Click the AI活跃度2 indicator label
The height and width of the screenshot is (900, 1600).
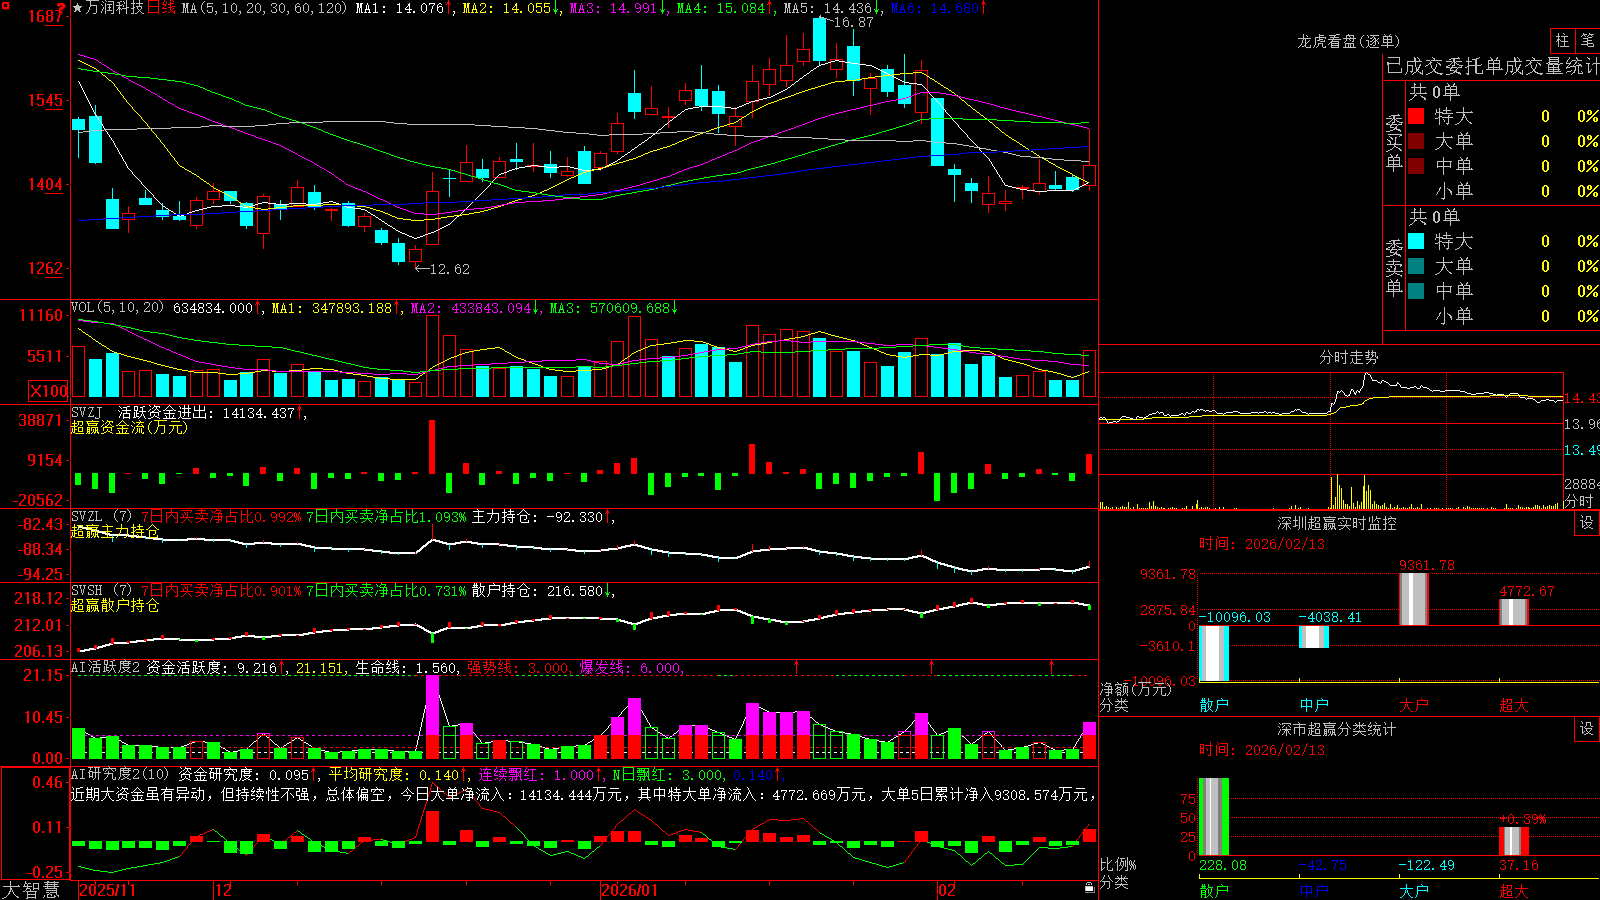pos(105,668)
